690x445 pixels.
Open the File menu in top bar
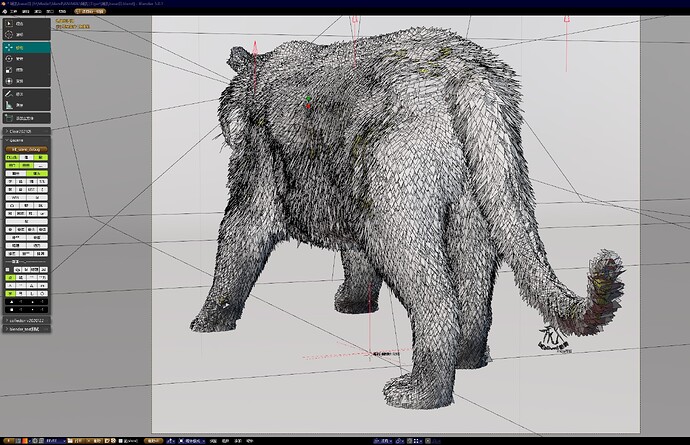tap(14, 11)
